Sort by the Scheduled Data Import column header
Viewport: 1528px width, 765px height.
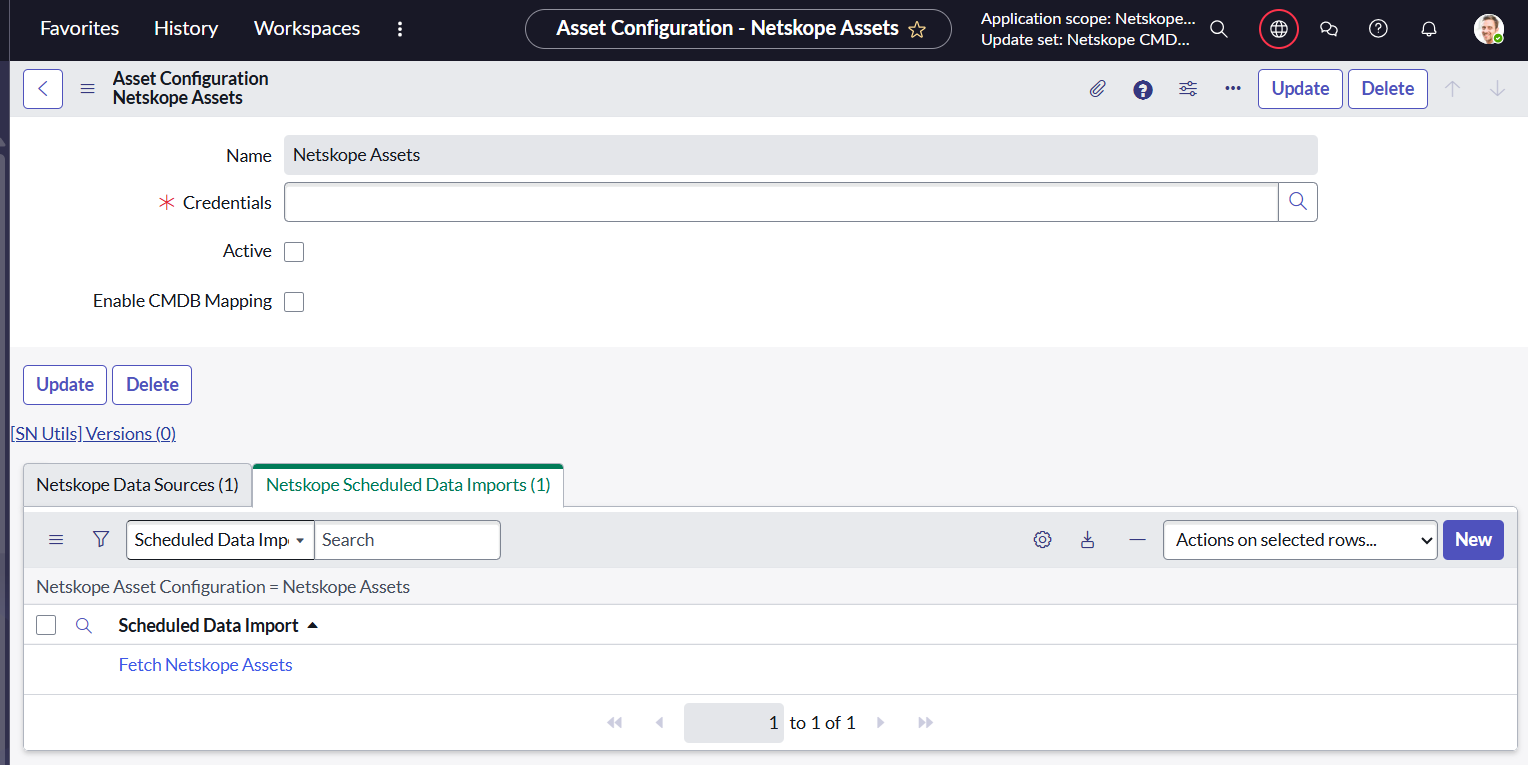click(208, 626)
